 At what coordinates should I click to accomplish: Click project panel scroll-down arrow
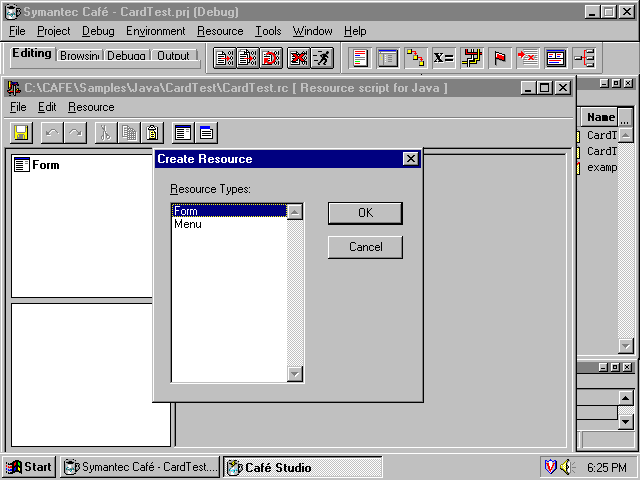click(625, 346)
